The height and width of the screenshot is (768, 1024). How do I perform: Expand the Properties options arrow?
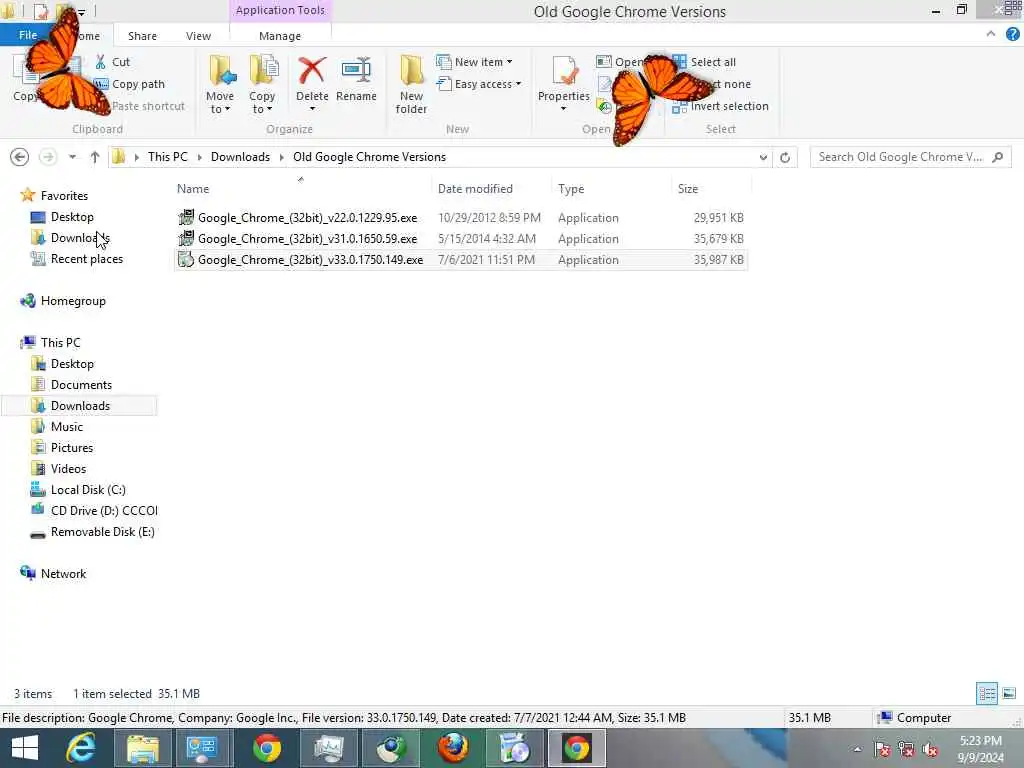click(564, 109)
